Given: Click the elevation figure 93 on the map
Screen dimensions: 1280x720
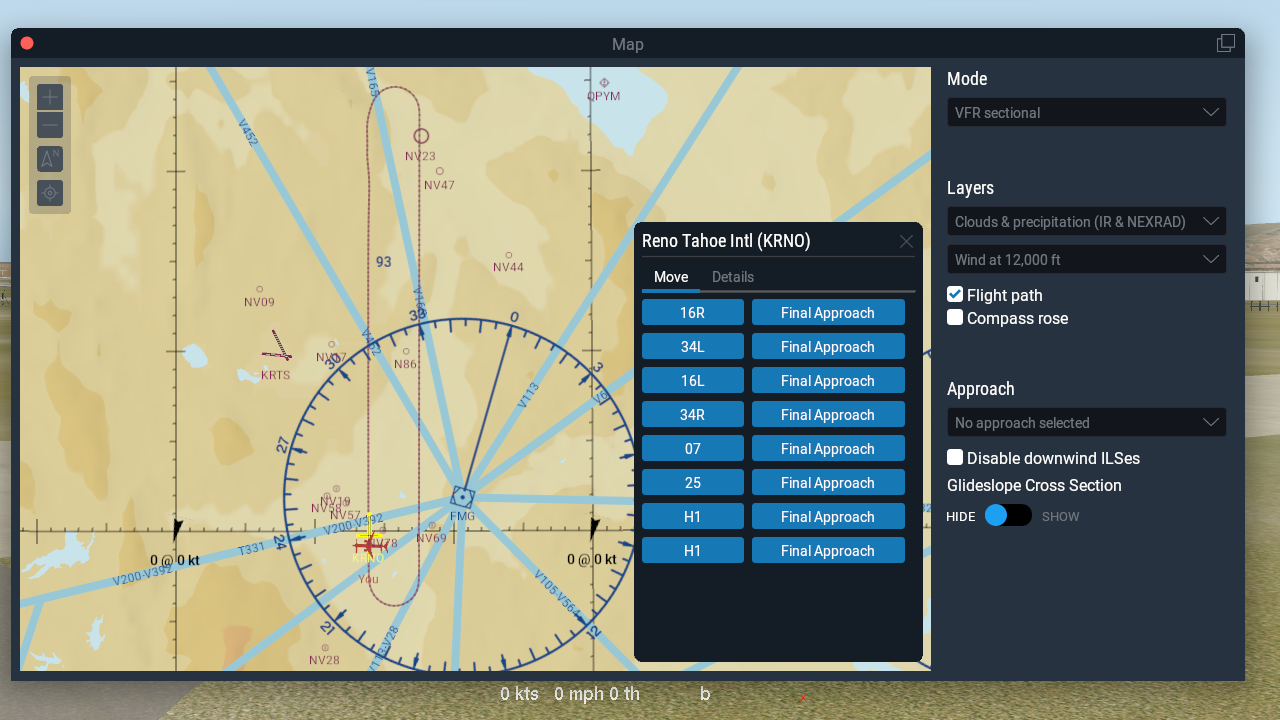Looking at the screenshot, I should click(384, 262).
